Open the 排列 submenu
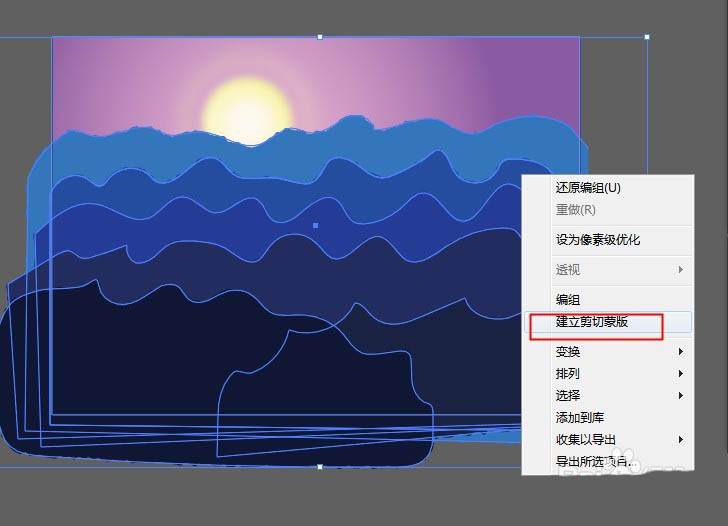728x526 pixels. pos(608,373)
